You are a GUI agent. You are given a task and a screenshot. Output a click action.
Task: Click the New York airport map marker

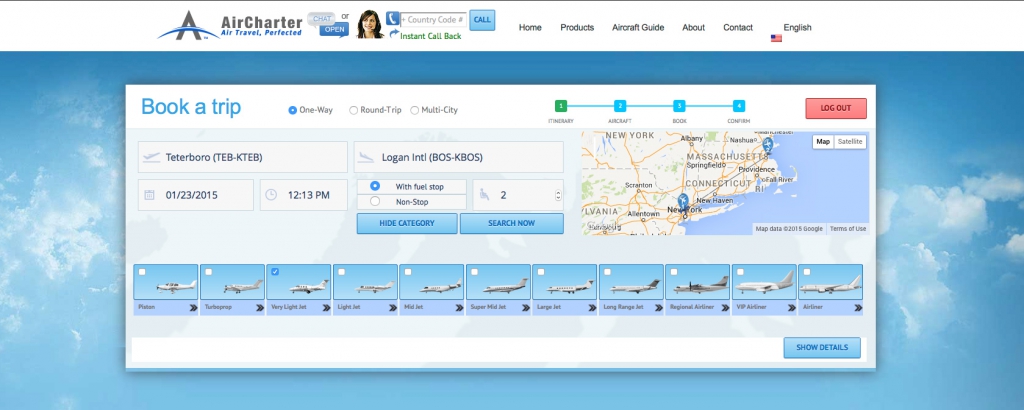pos(683,201)
